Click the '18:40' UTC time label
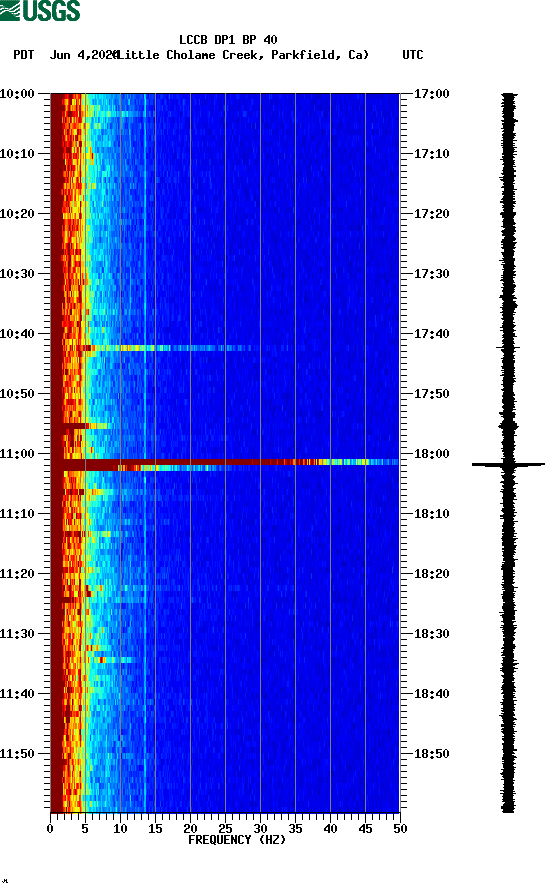The height and width of the screenshot is (892, 552). point(431,694)
